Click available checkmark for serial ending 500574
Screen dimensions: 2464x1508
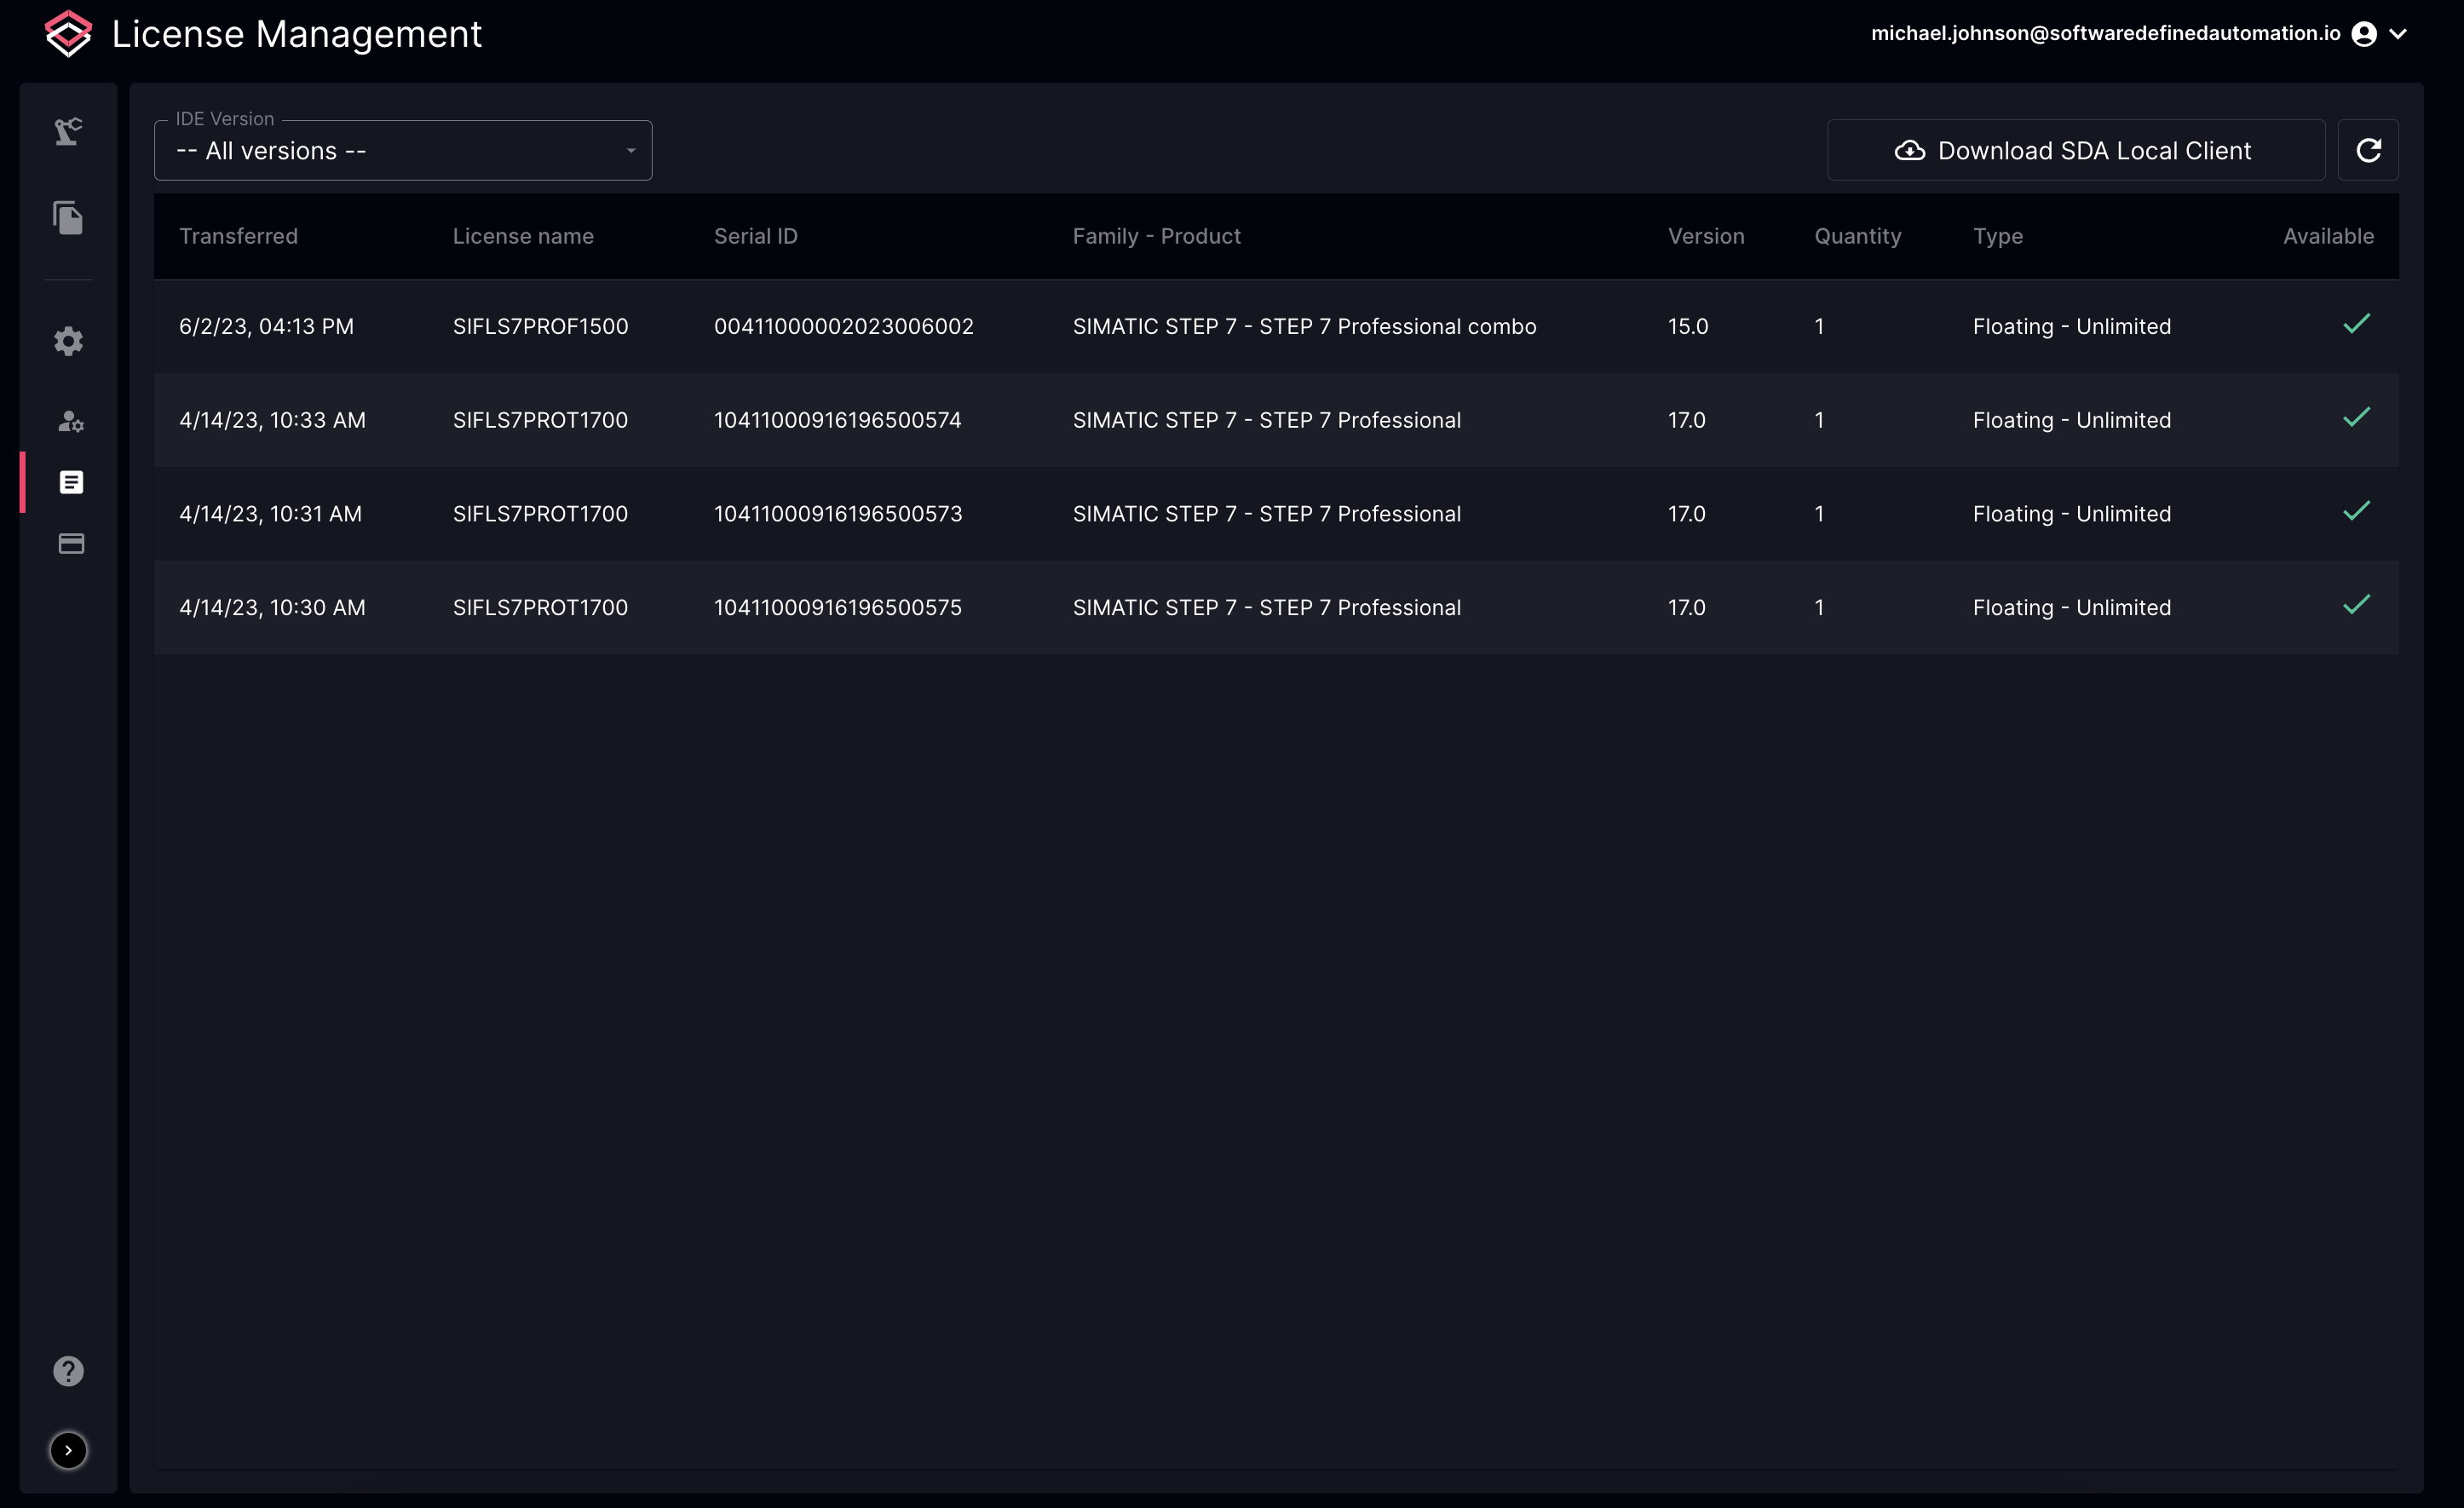(2357, 417)
